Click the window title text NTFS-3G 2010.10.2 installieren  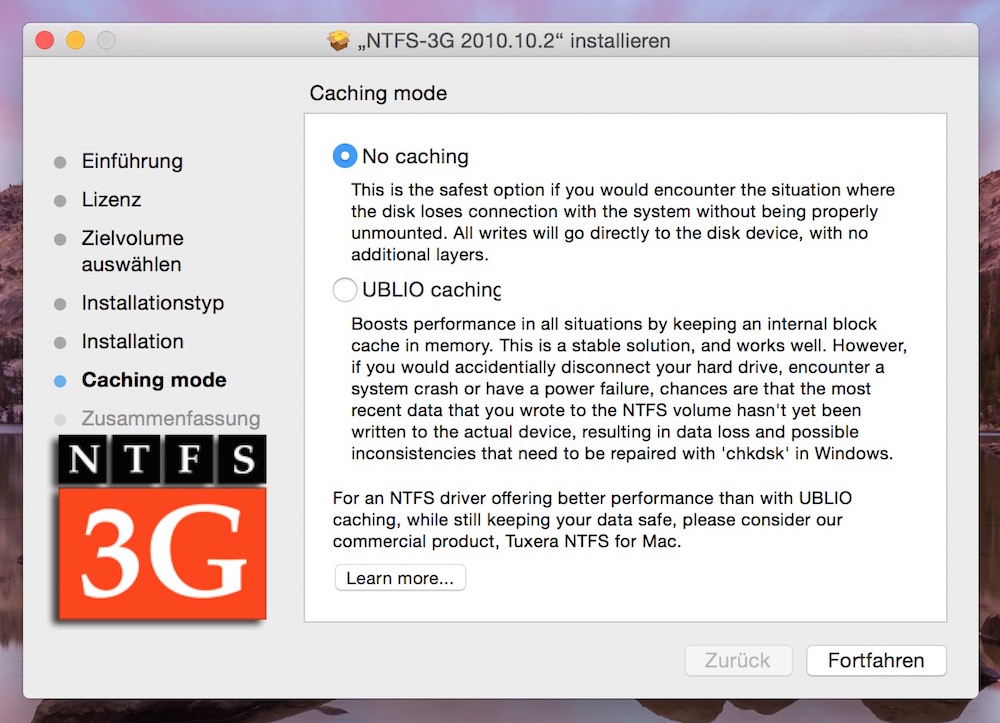514,40
